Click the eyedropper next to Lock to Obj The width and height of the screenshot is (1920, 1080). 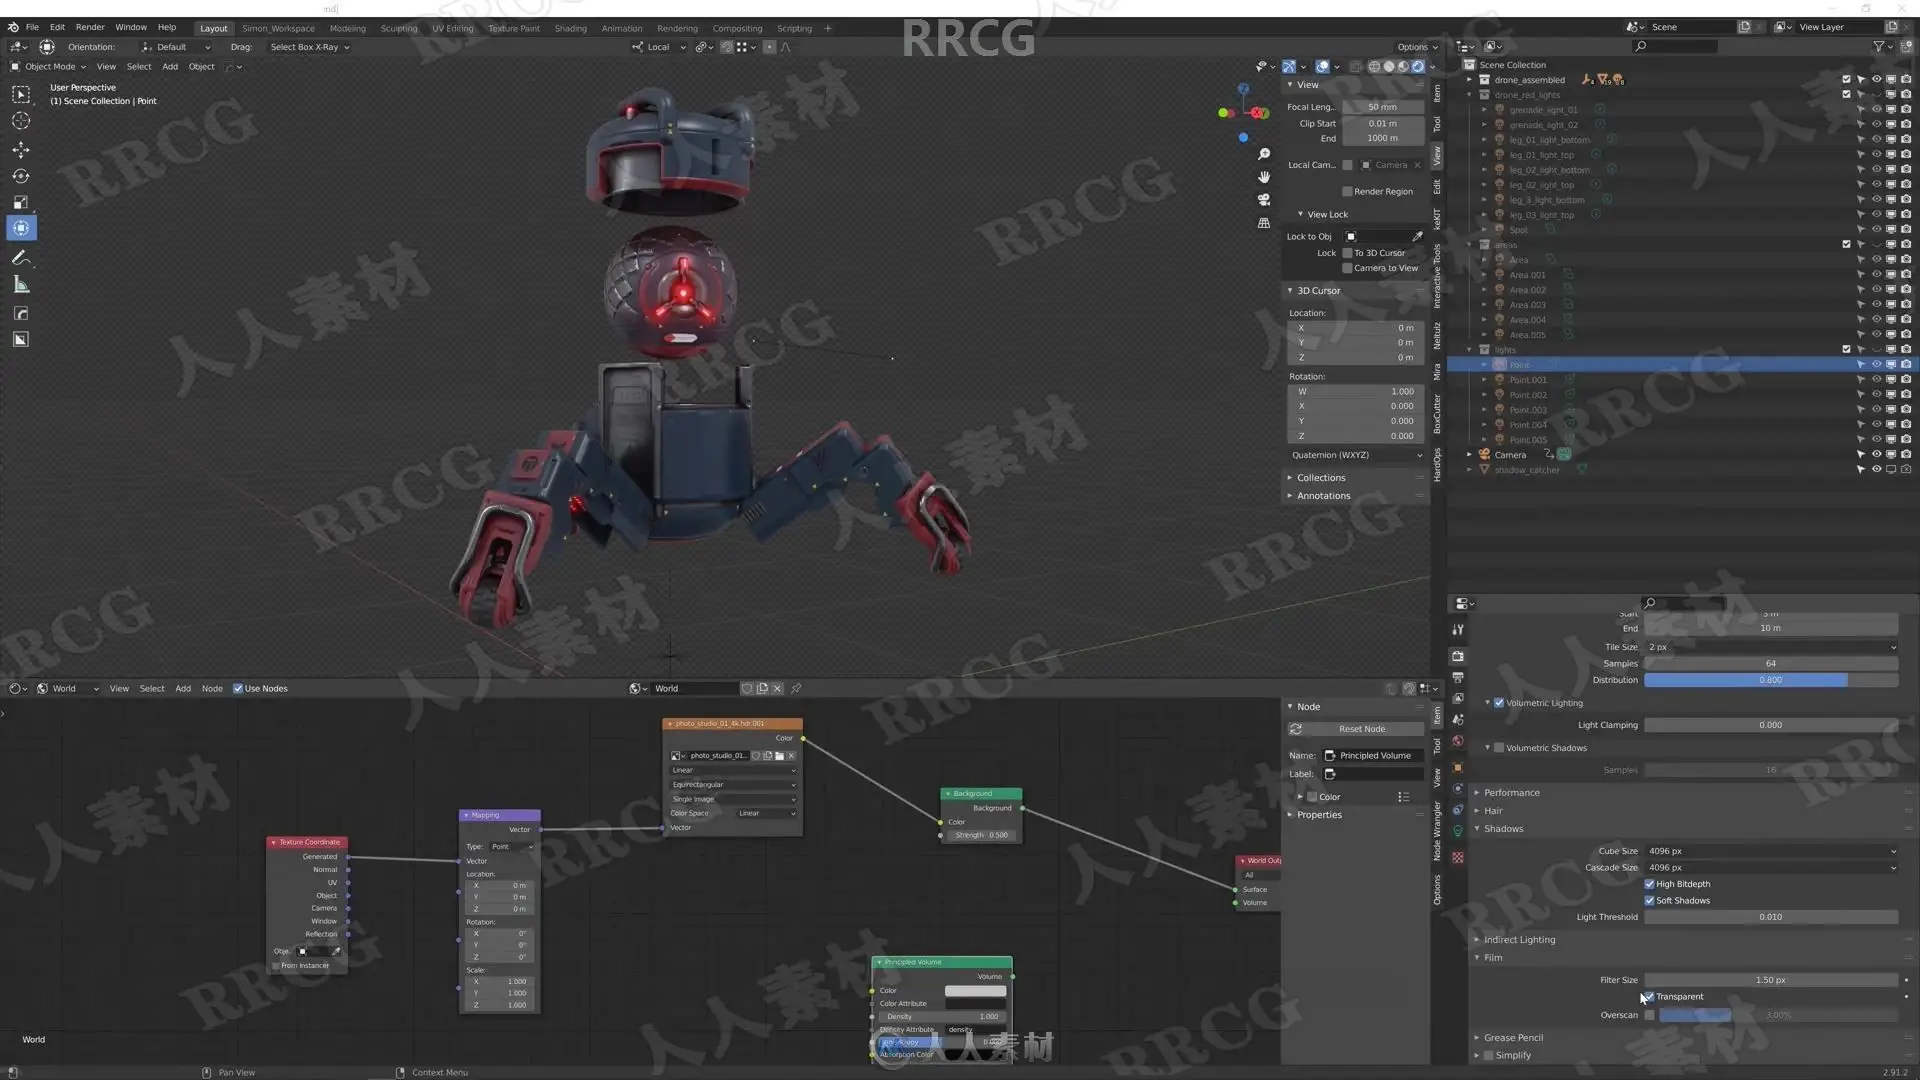coord(1417,237)
